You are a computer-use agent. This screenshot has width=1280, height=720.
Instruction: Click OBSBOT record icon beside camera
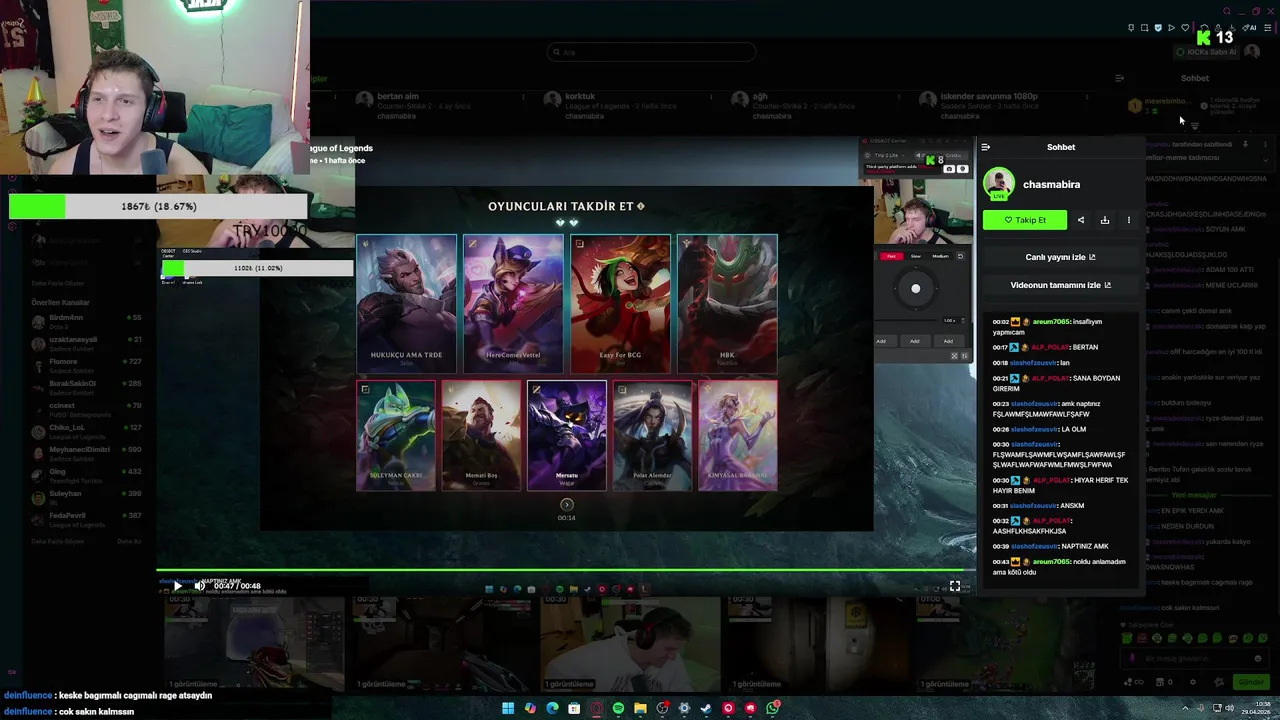pyautogui.click(x=962, y=169)
